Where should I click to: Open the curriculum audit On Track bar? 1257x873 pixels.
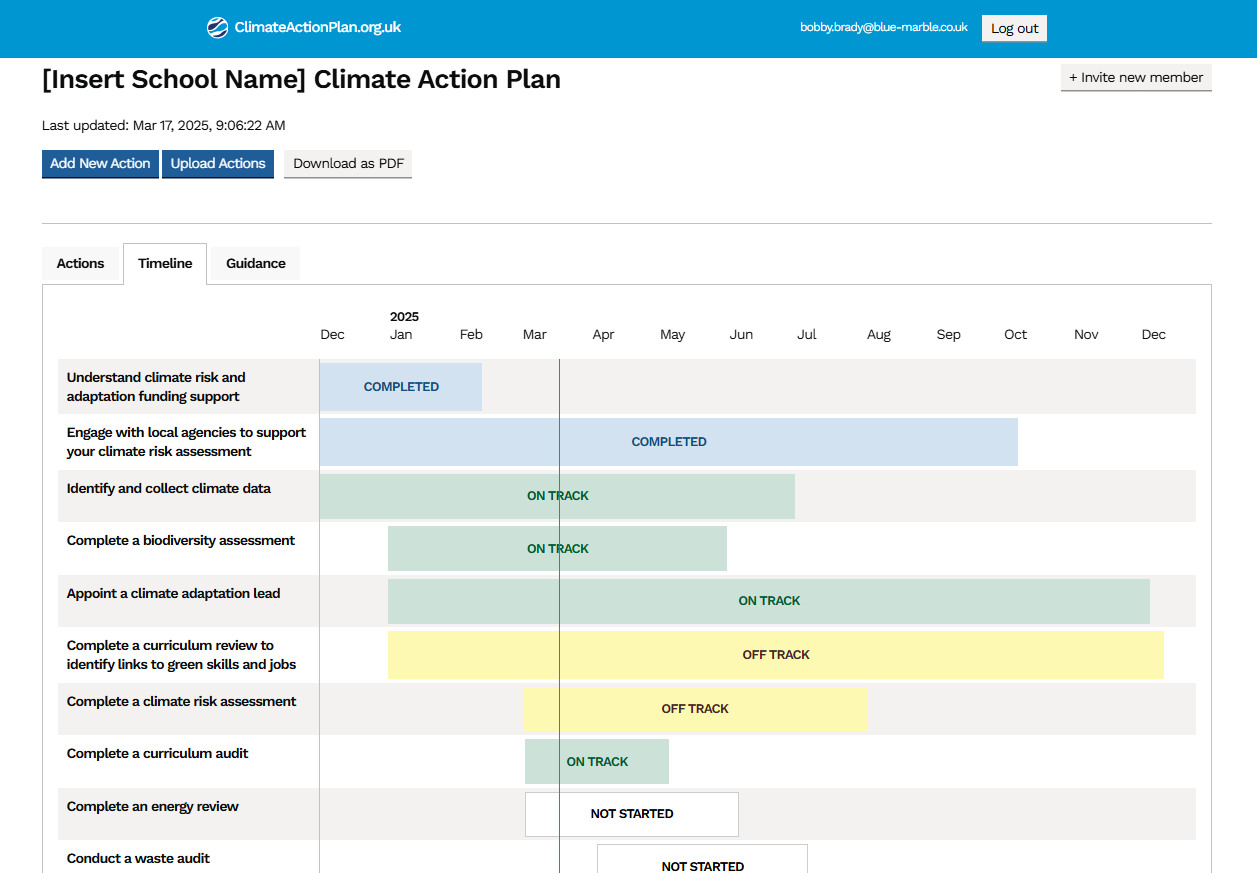(x=597, y=762)
